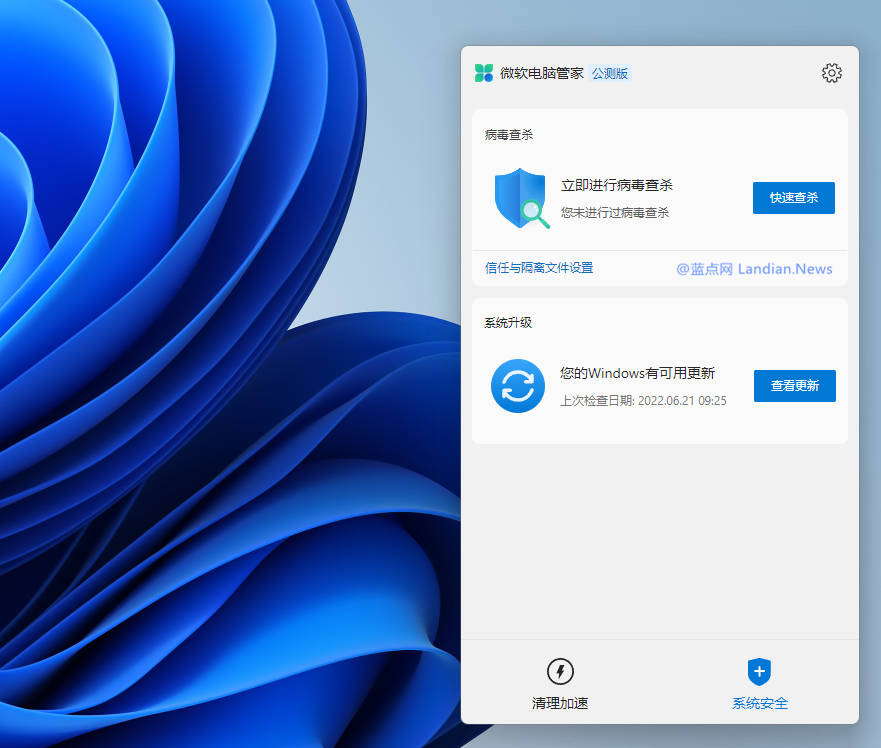
Task: Switch to the 系统安全 tab label
Action: click(760, 703)
